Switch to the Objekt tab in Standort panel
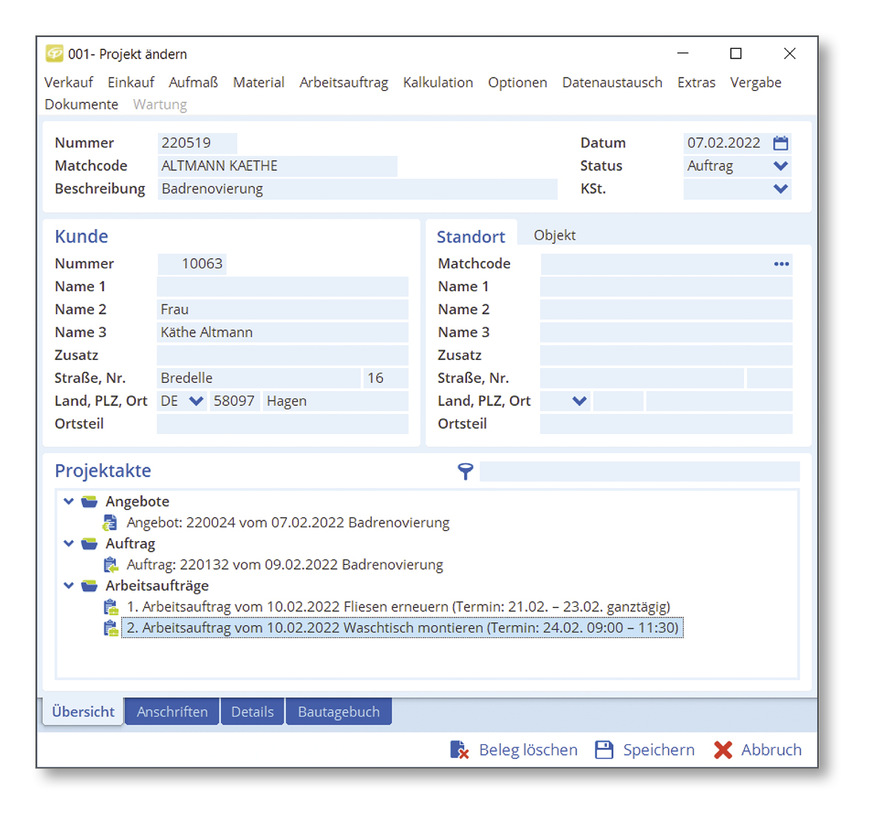 (x=553, y=235)
